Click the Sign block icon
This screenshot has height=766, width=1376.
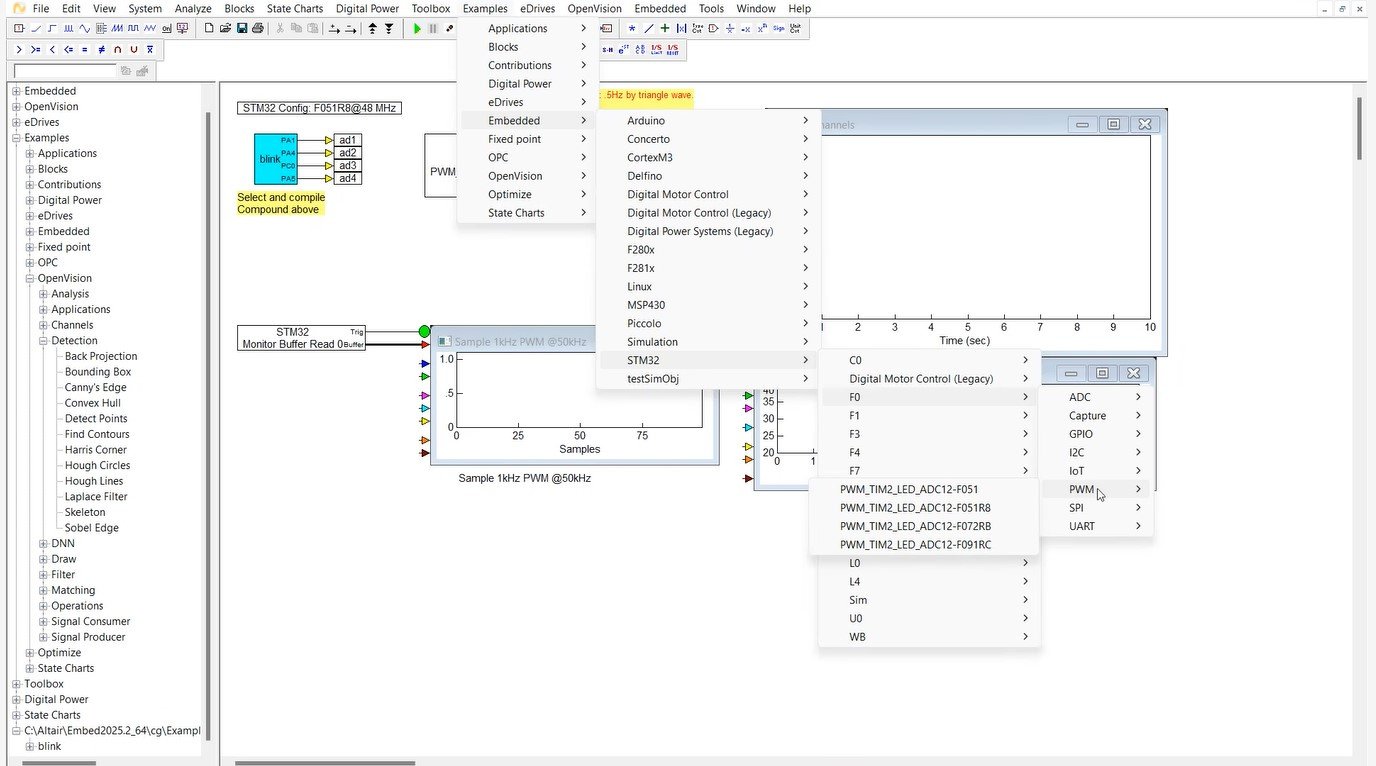coord(778,28)
